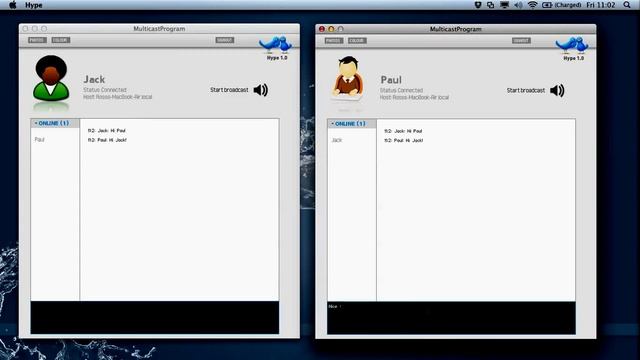Click Paul's businessman avatar picture
This screenshot has width=640, height=360.
[x=348, y=78]
